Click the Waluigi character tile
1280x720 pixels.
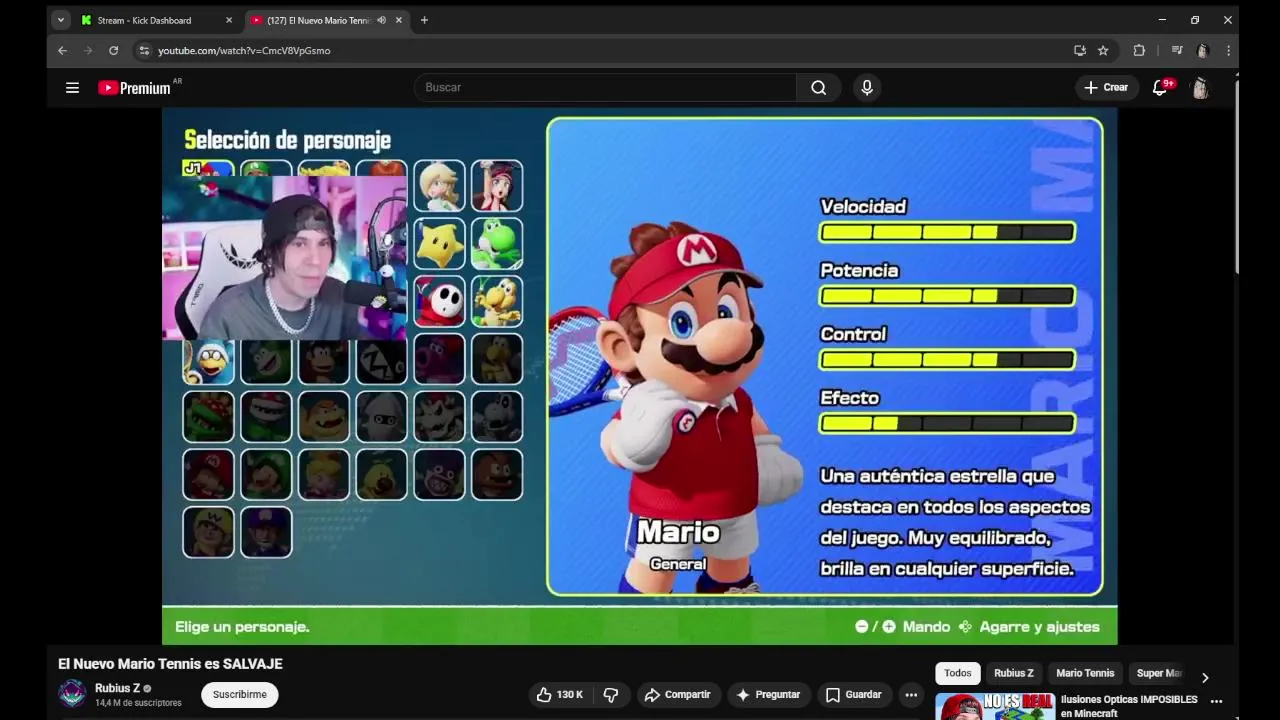pyautogui.click(x=266, y=532)
